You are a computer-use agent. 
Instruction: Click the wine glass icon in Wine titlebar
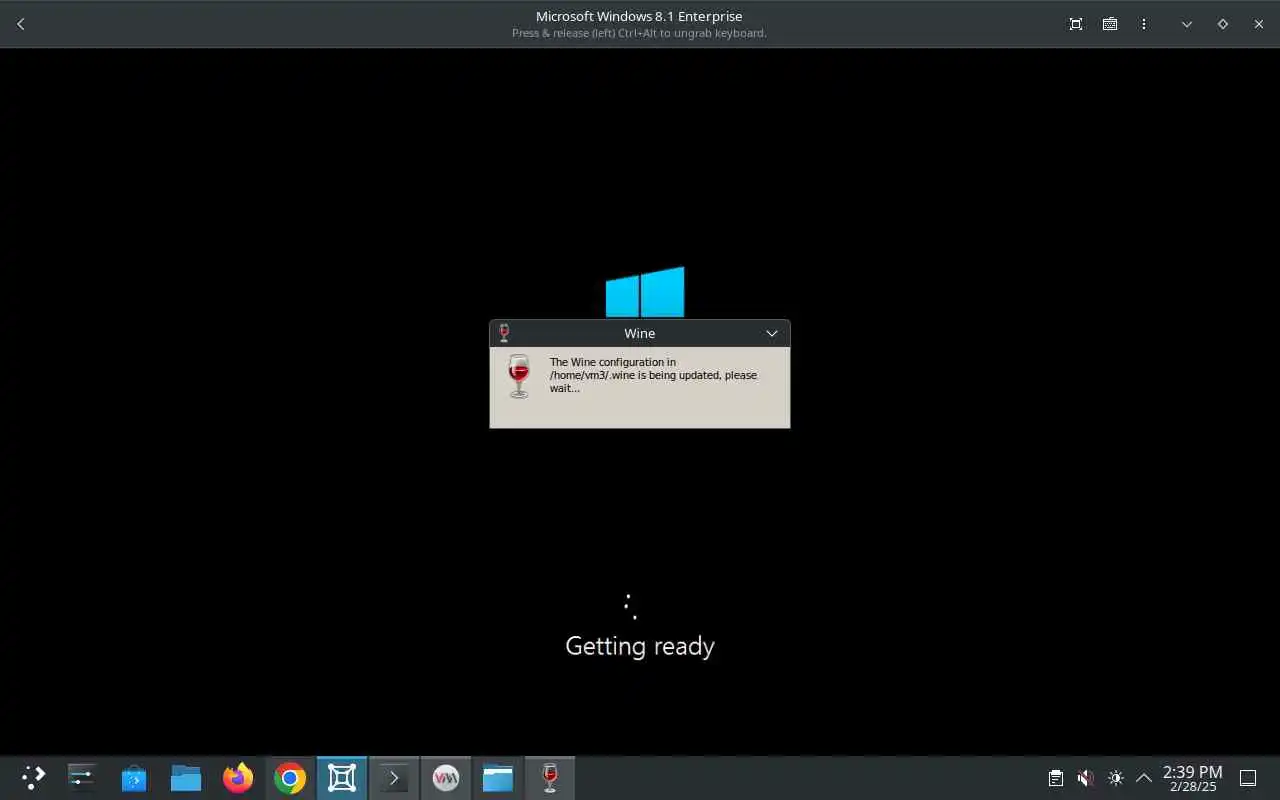point(504,333)
